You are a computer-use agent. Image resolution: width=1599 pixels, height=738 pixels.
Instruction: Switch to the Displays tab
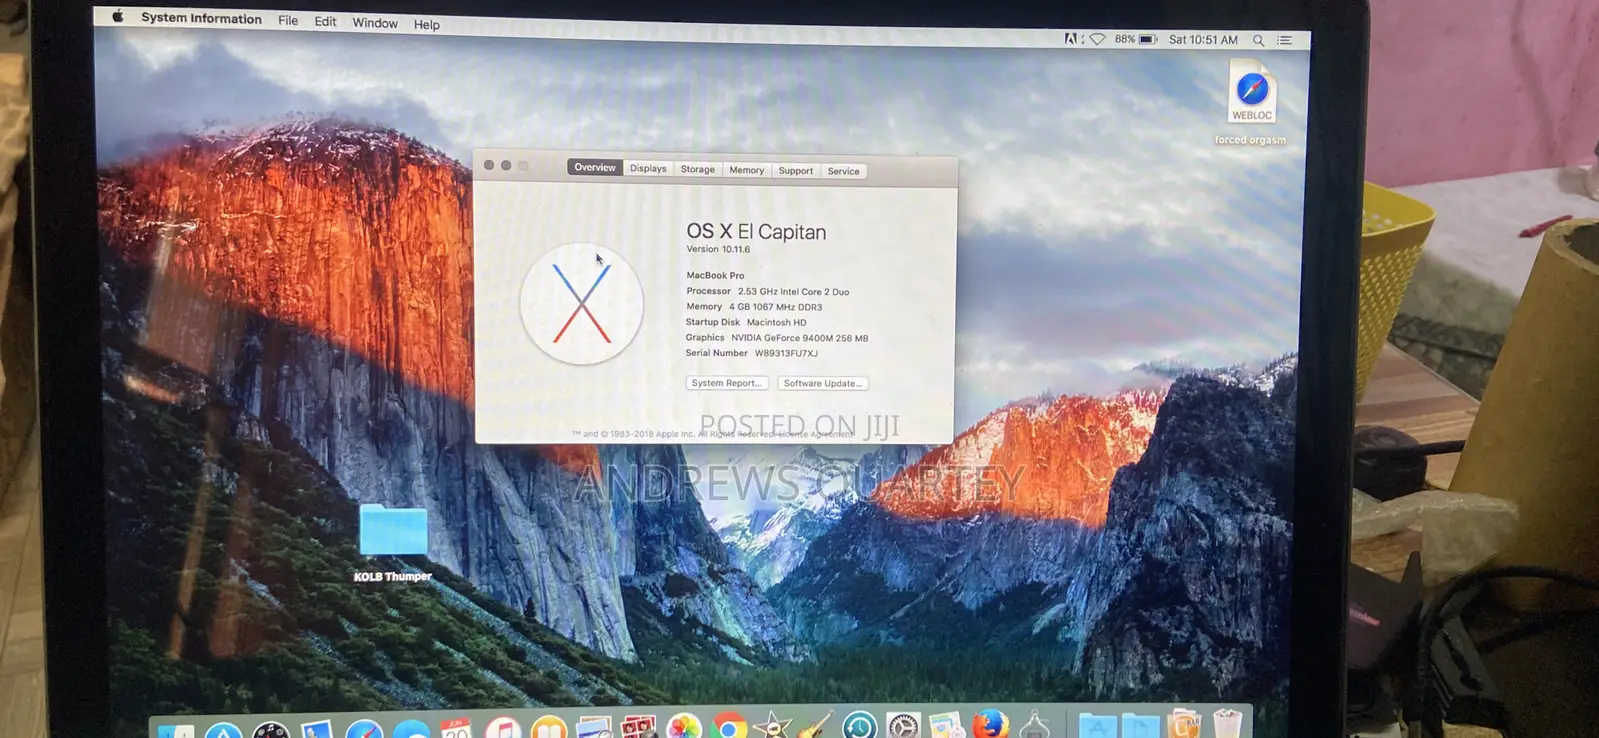pos(648,168)
